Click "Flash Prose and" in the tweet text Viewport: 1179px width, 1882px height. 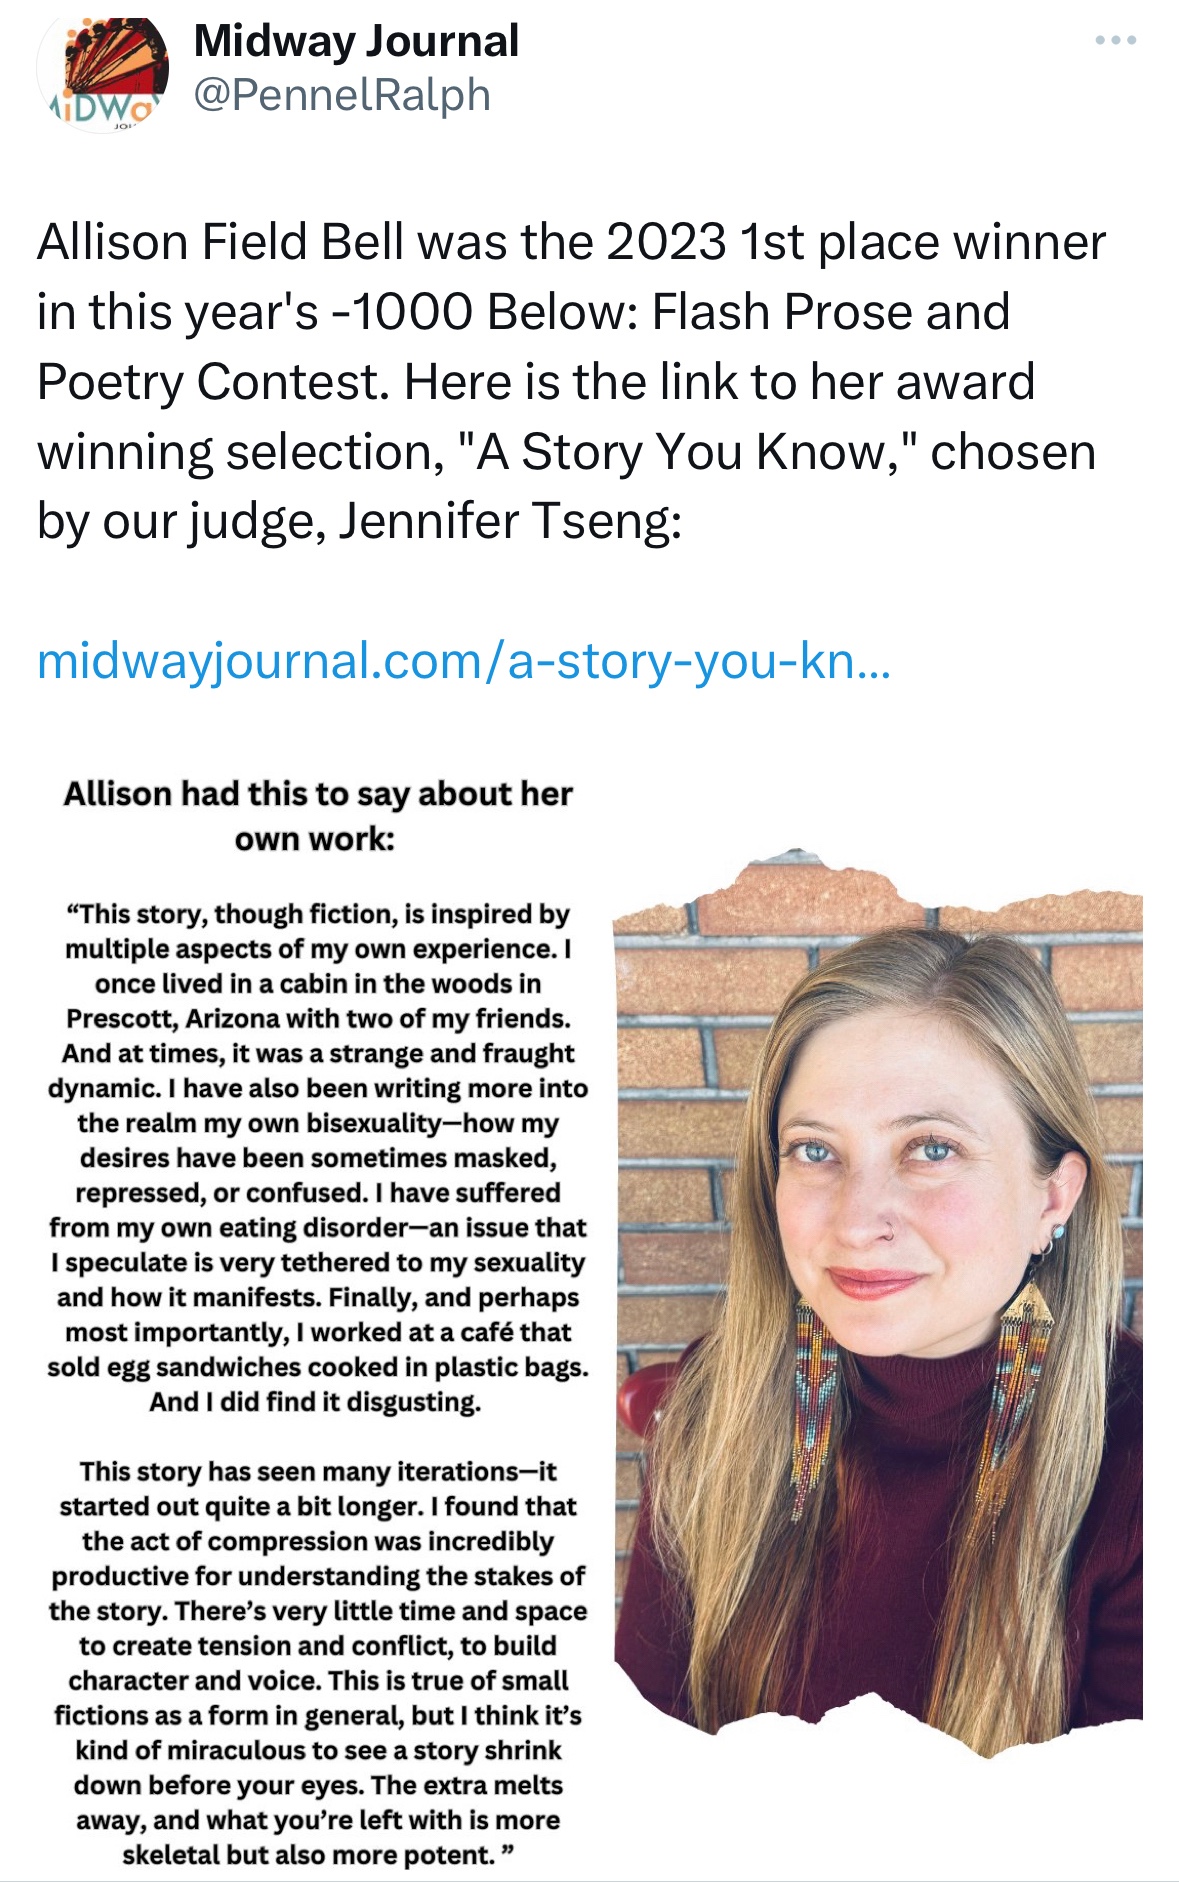(830, 312)
